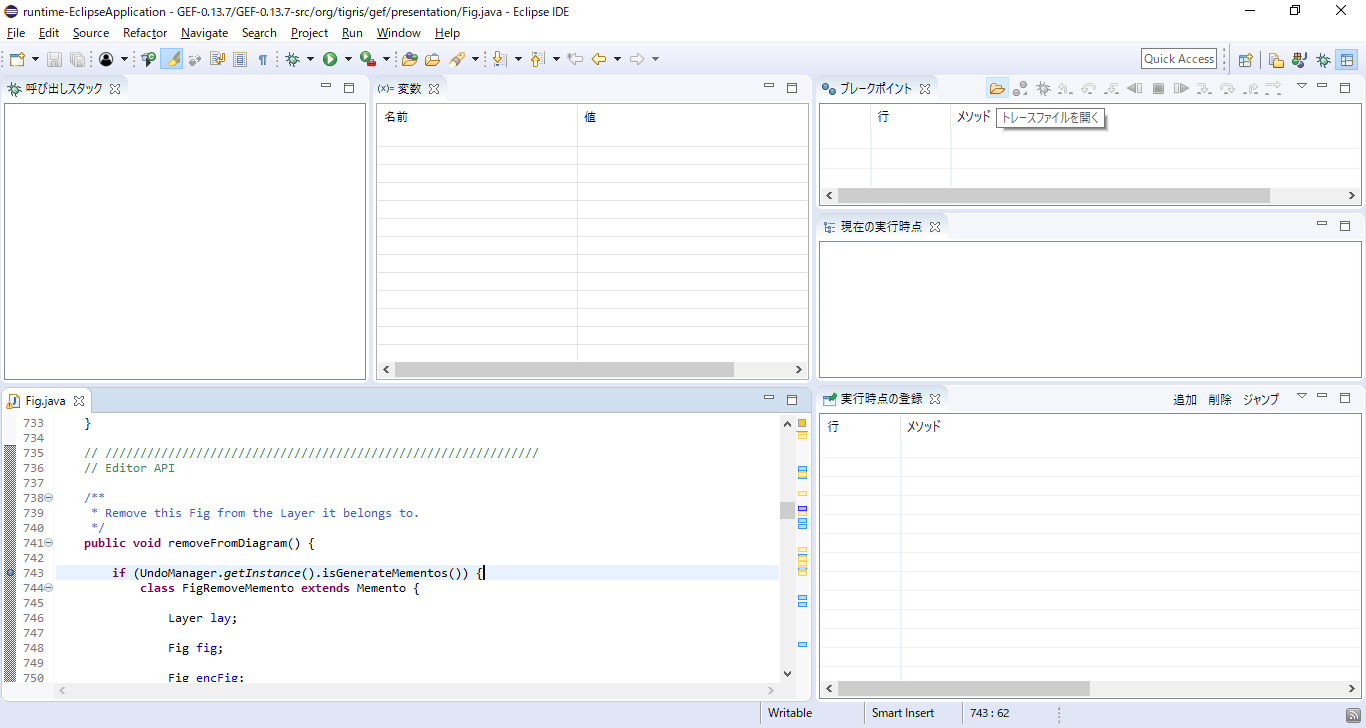Toggle Show Whitespace Characters pilcrow icon

coord(263,59)
